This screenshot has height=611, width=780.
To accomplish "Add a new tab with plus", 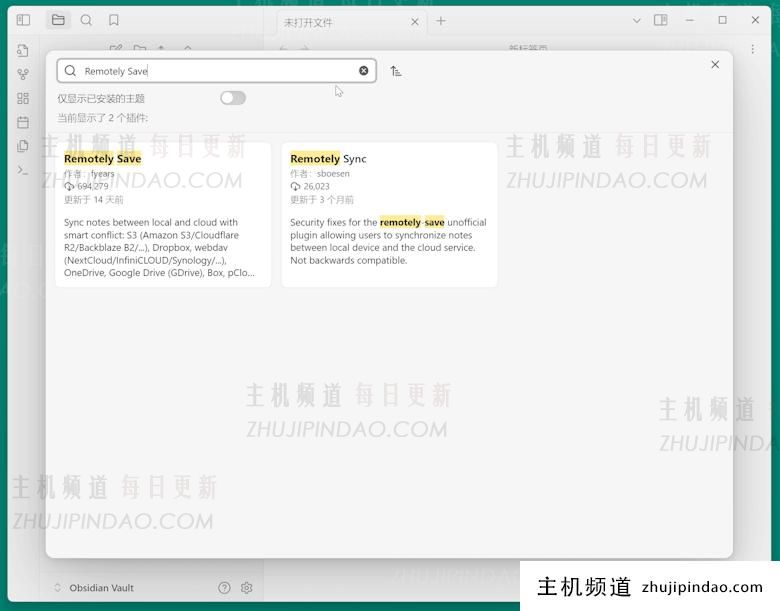I will pyautogui.click(x=441, y=21).
